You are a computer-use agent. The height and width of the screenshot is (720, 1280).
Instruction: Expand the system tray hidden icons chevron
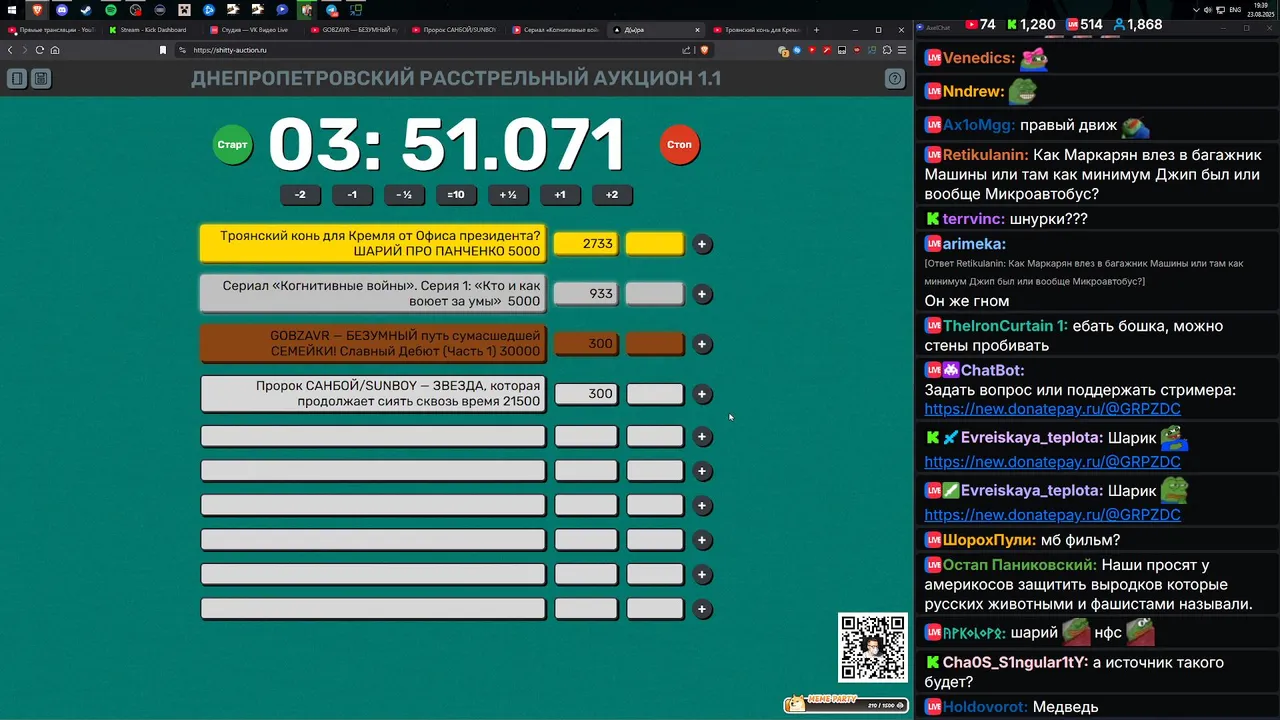(x=1196, y=10)
